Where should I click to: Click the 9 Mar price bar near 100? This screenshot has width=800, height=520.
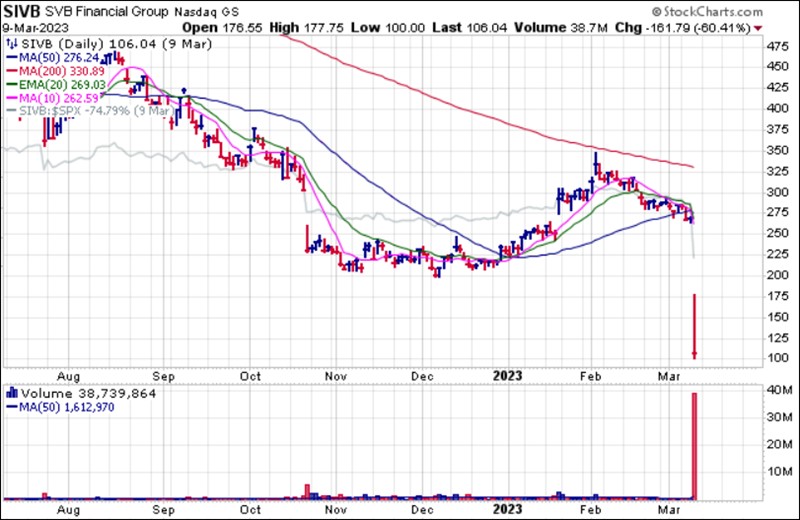694,326
